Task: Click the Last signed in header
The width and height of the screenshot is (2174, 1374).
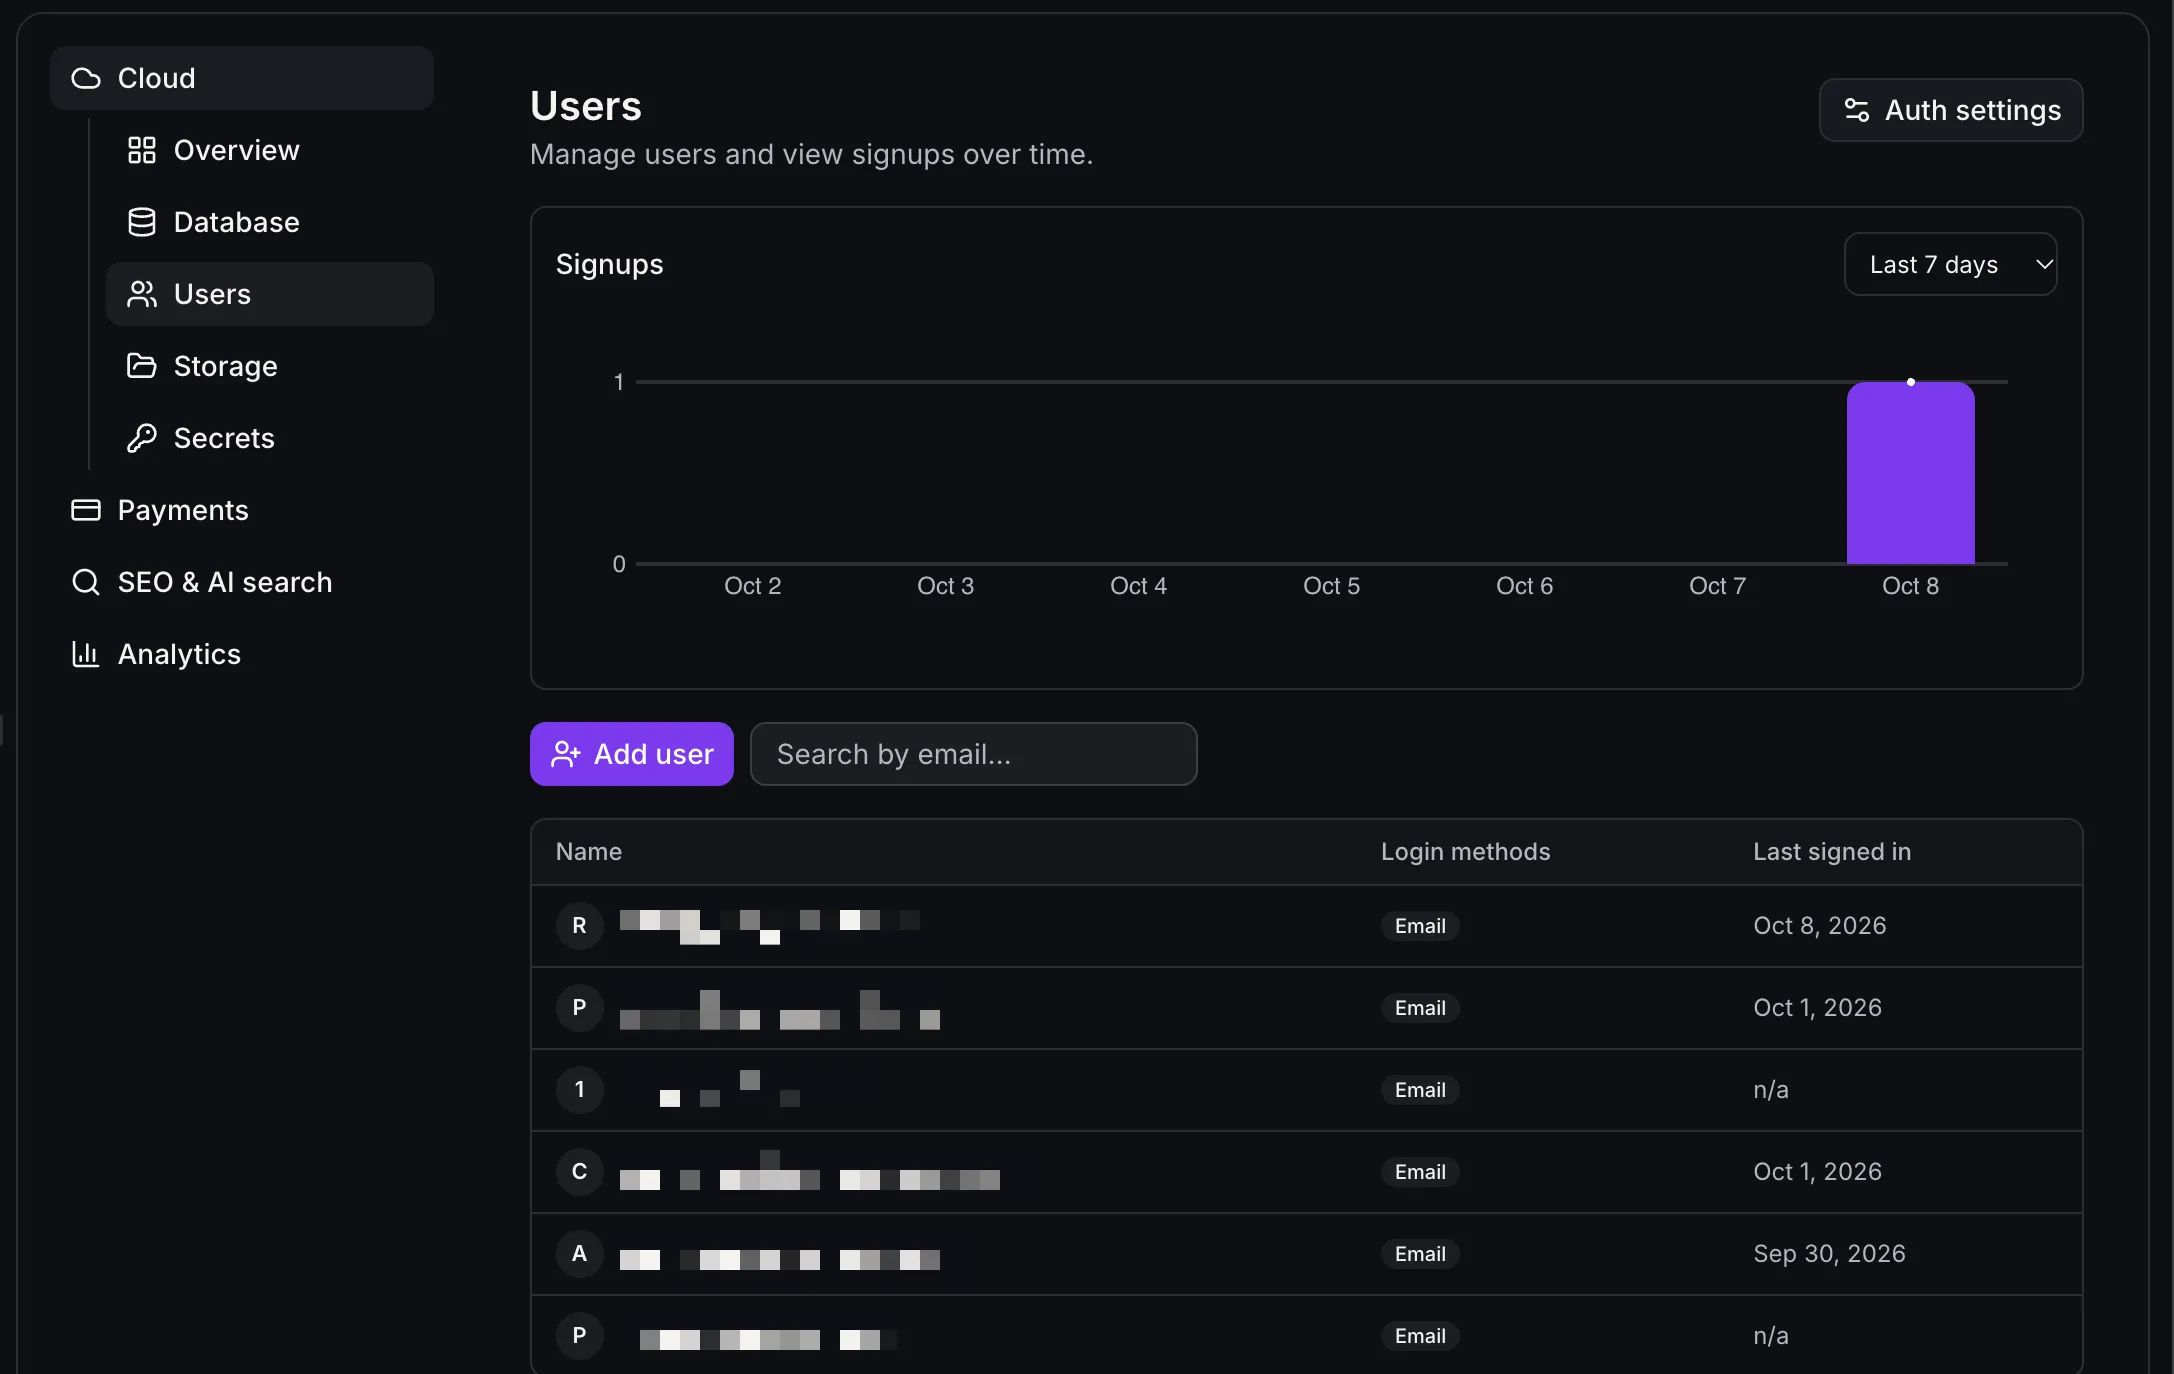Action: 1832,852
